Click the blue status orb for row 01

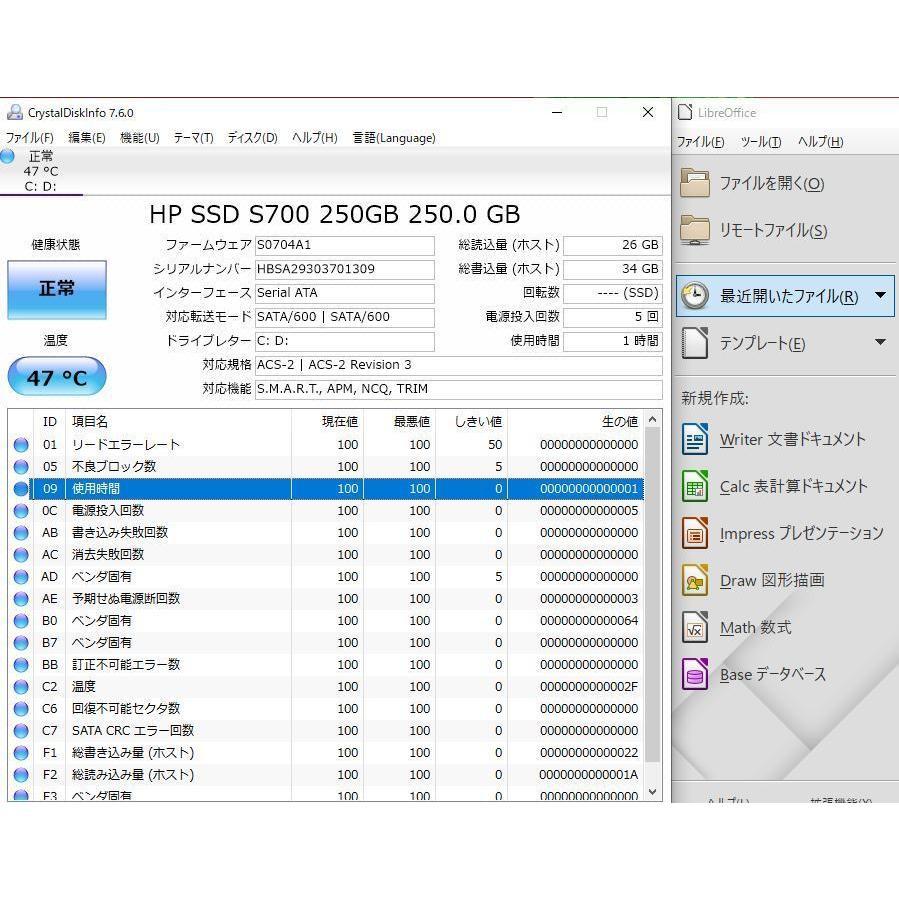coord(21,444)
